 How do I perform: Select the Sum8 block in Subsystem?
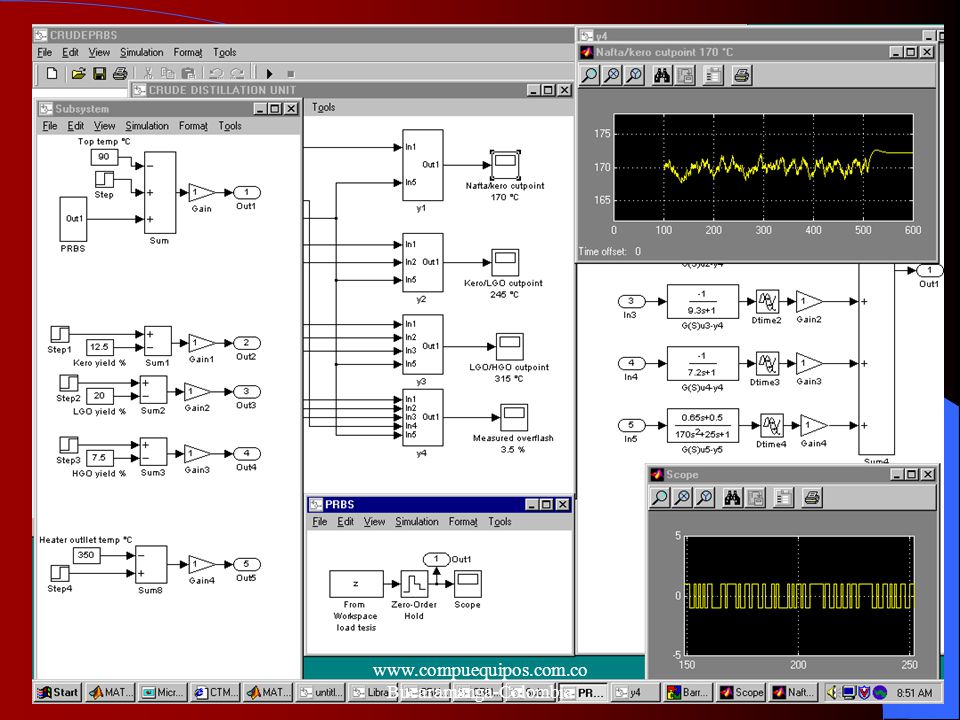[151, 564]
